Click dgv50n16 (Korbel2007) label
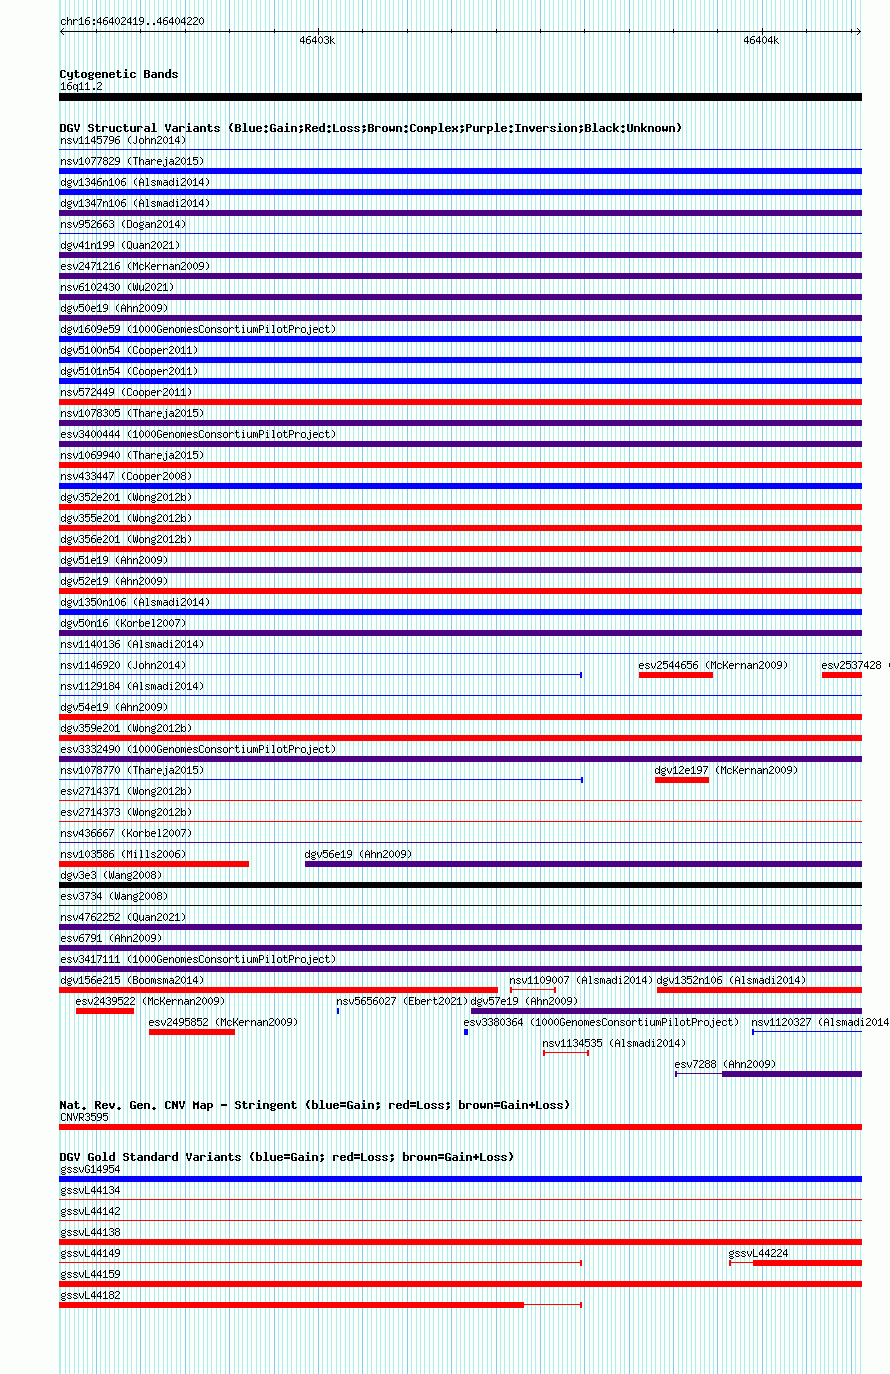Viewport: 890px width, 1374px height. click(123, 623)
